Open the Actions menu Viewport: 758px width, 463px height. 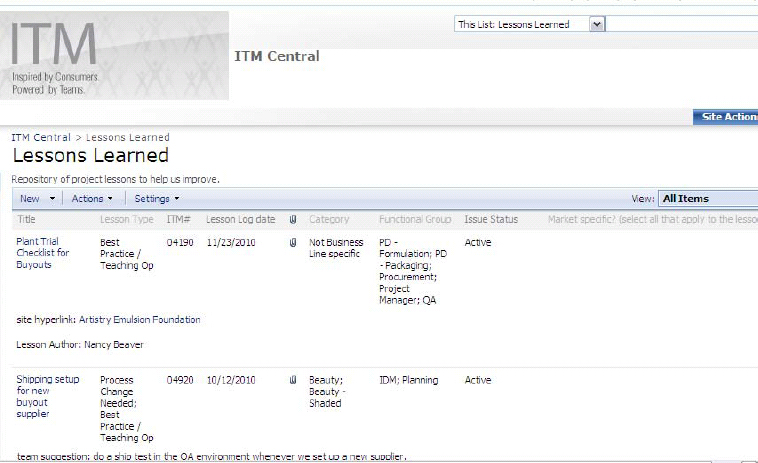click(x=92, y=199)
